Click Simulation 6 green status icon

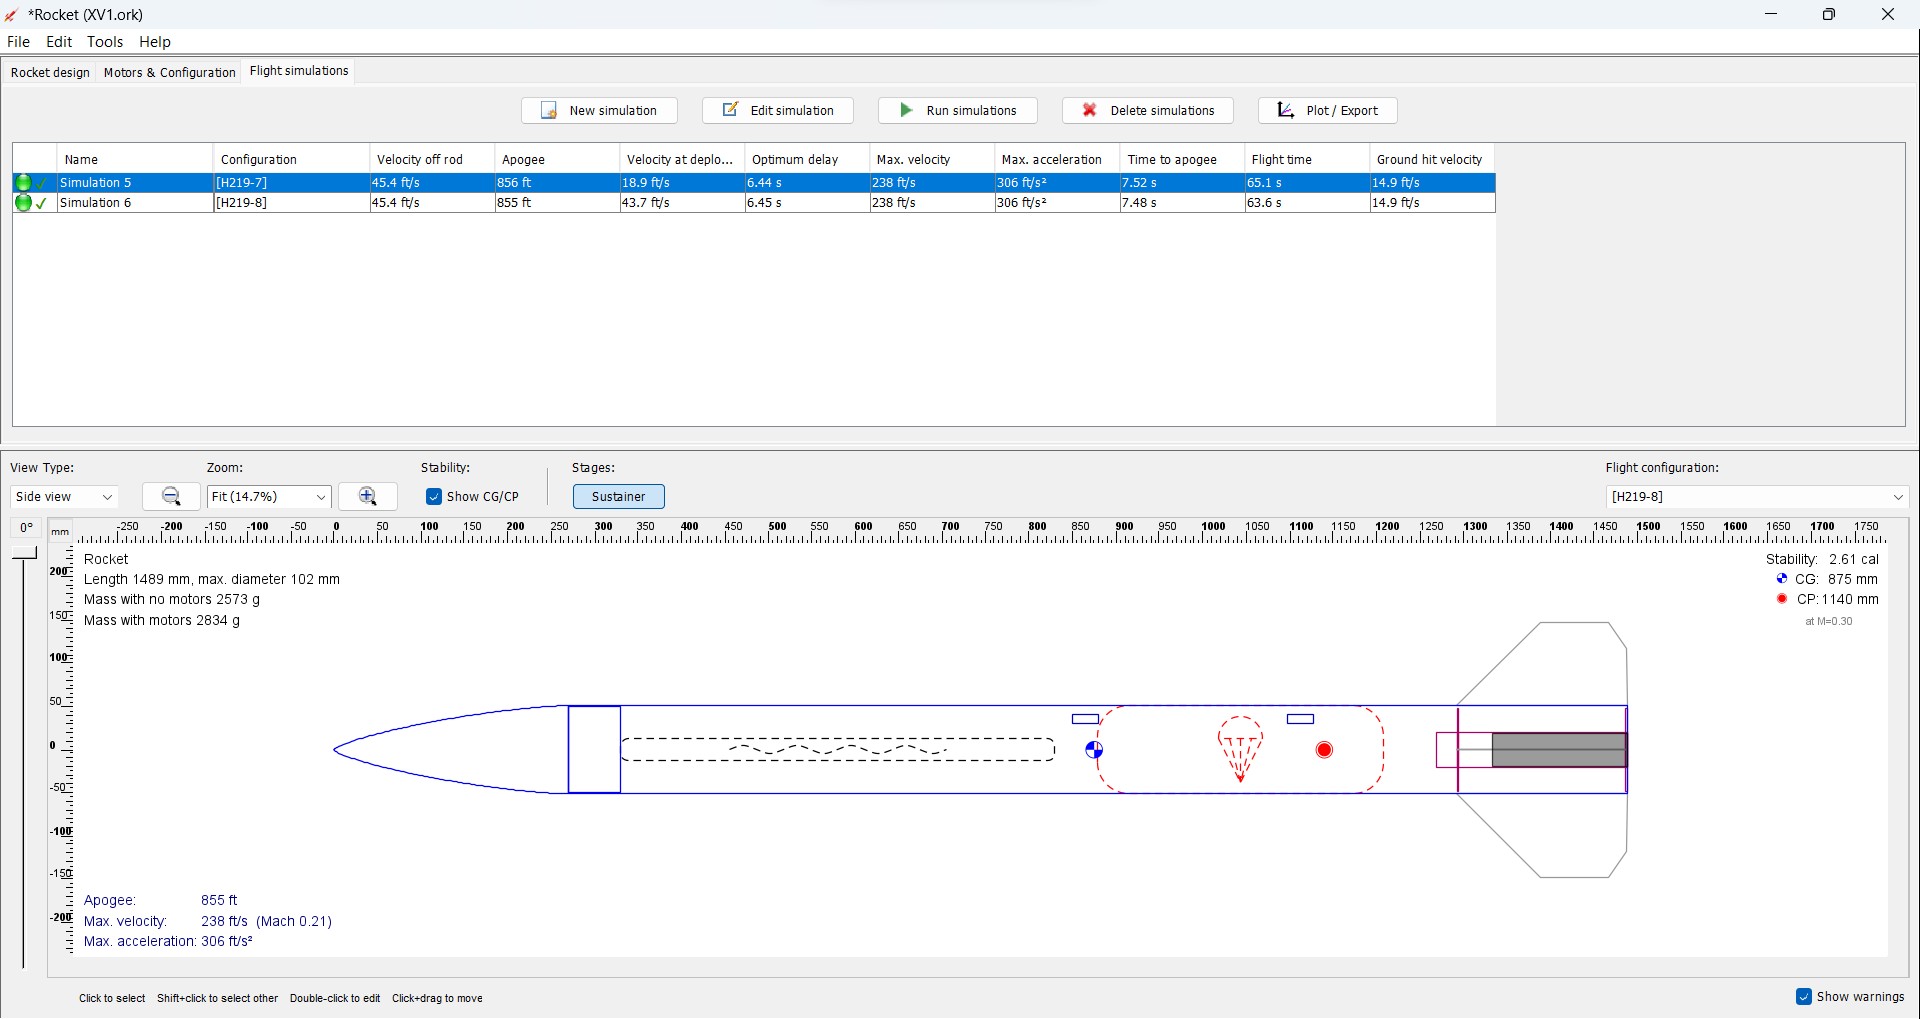[x=23, y=203]
